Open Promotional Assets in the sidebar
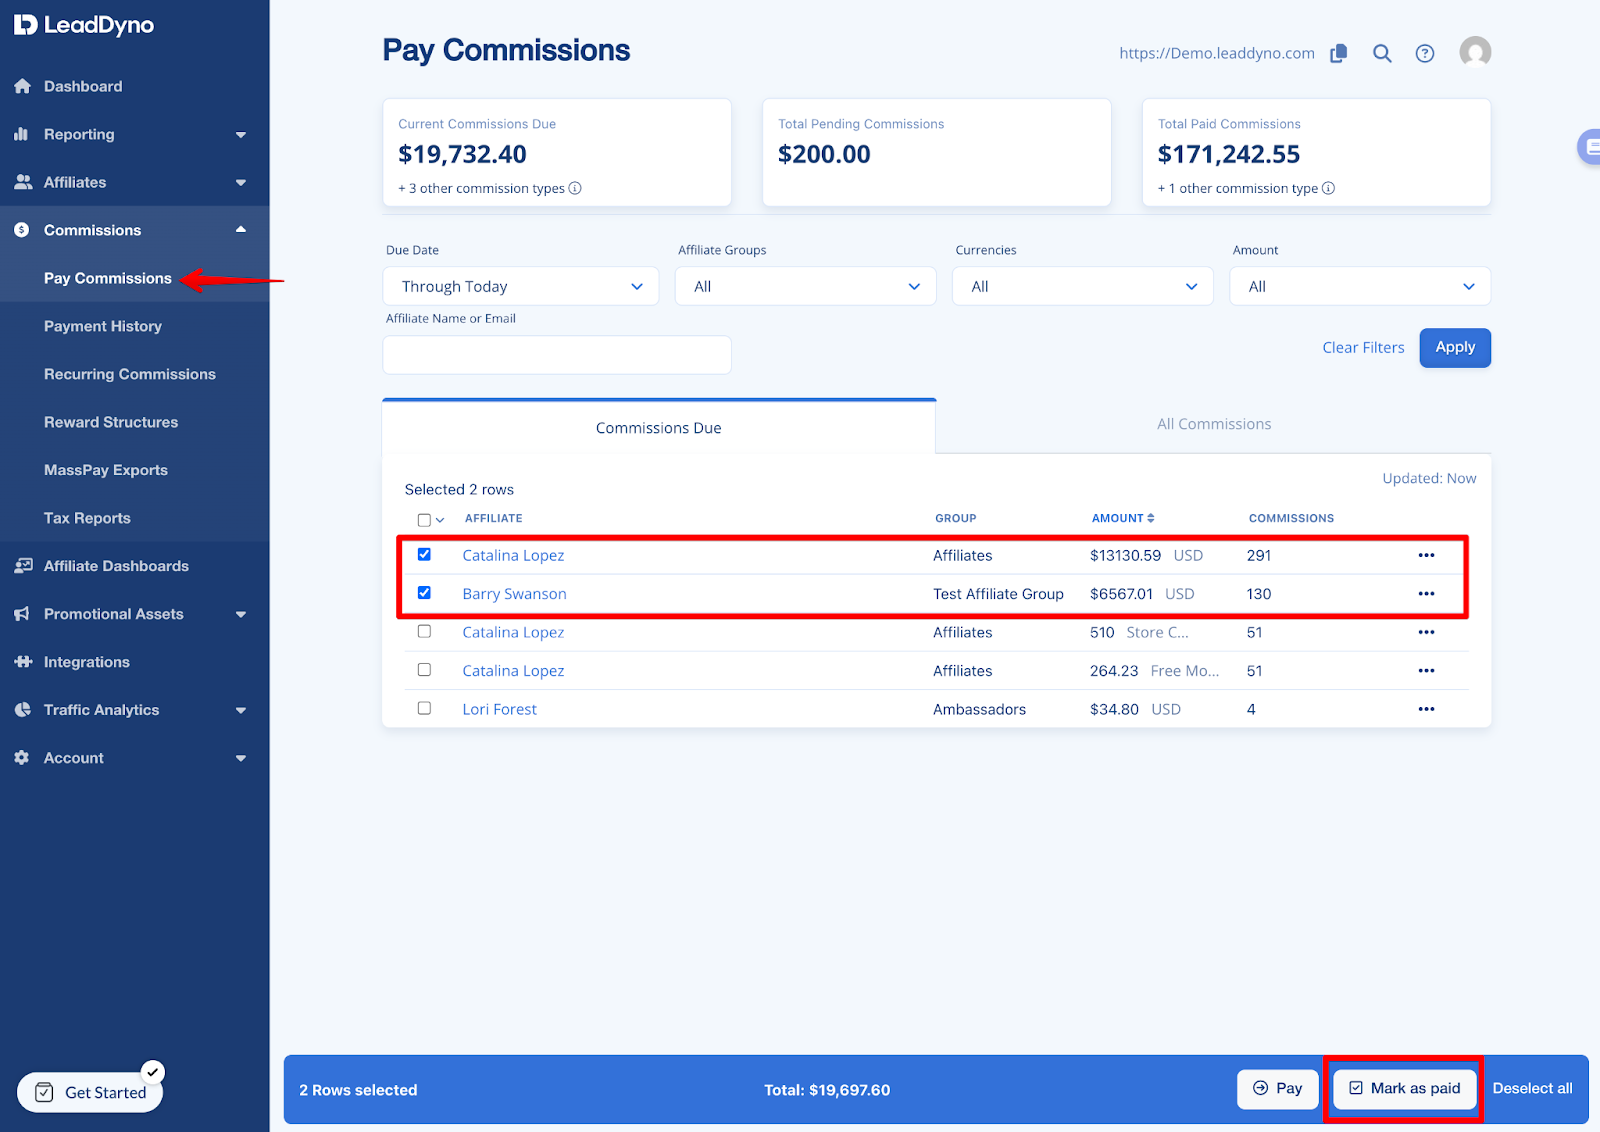Image resolution: width=1600 pixels, height=1132 pixels. click(x=113, y=613)
